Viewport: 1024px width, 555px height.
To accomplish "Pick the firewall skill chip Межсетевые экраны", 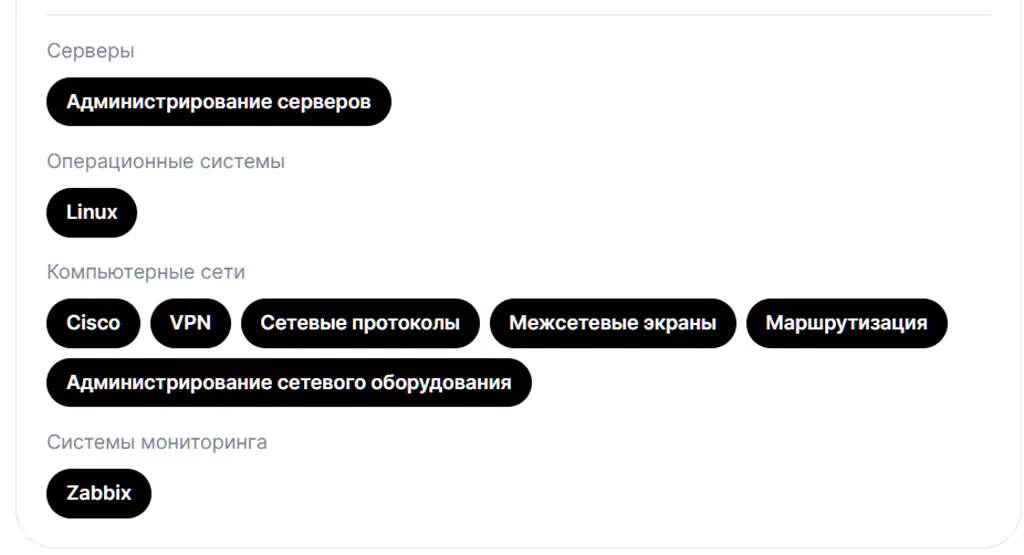I will [612, 323].
